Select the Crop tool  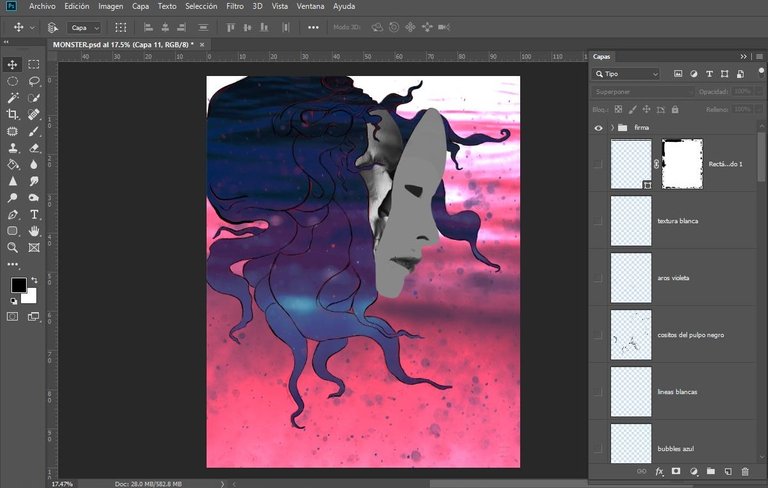[x=12, y=114]
